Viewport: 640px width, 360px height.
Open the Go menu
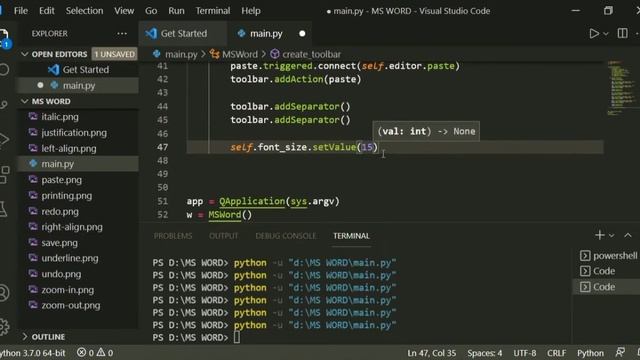(151, 11)
